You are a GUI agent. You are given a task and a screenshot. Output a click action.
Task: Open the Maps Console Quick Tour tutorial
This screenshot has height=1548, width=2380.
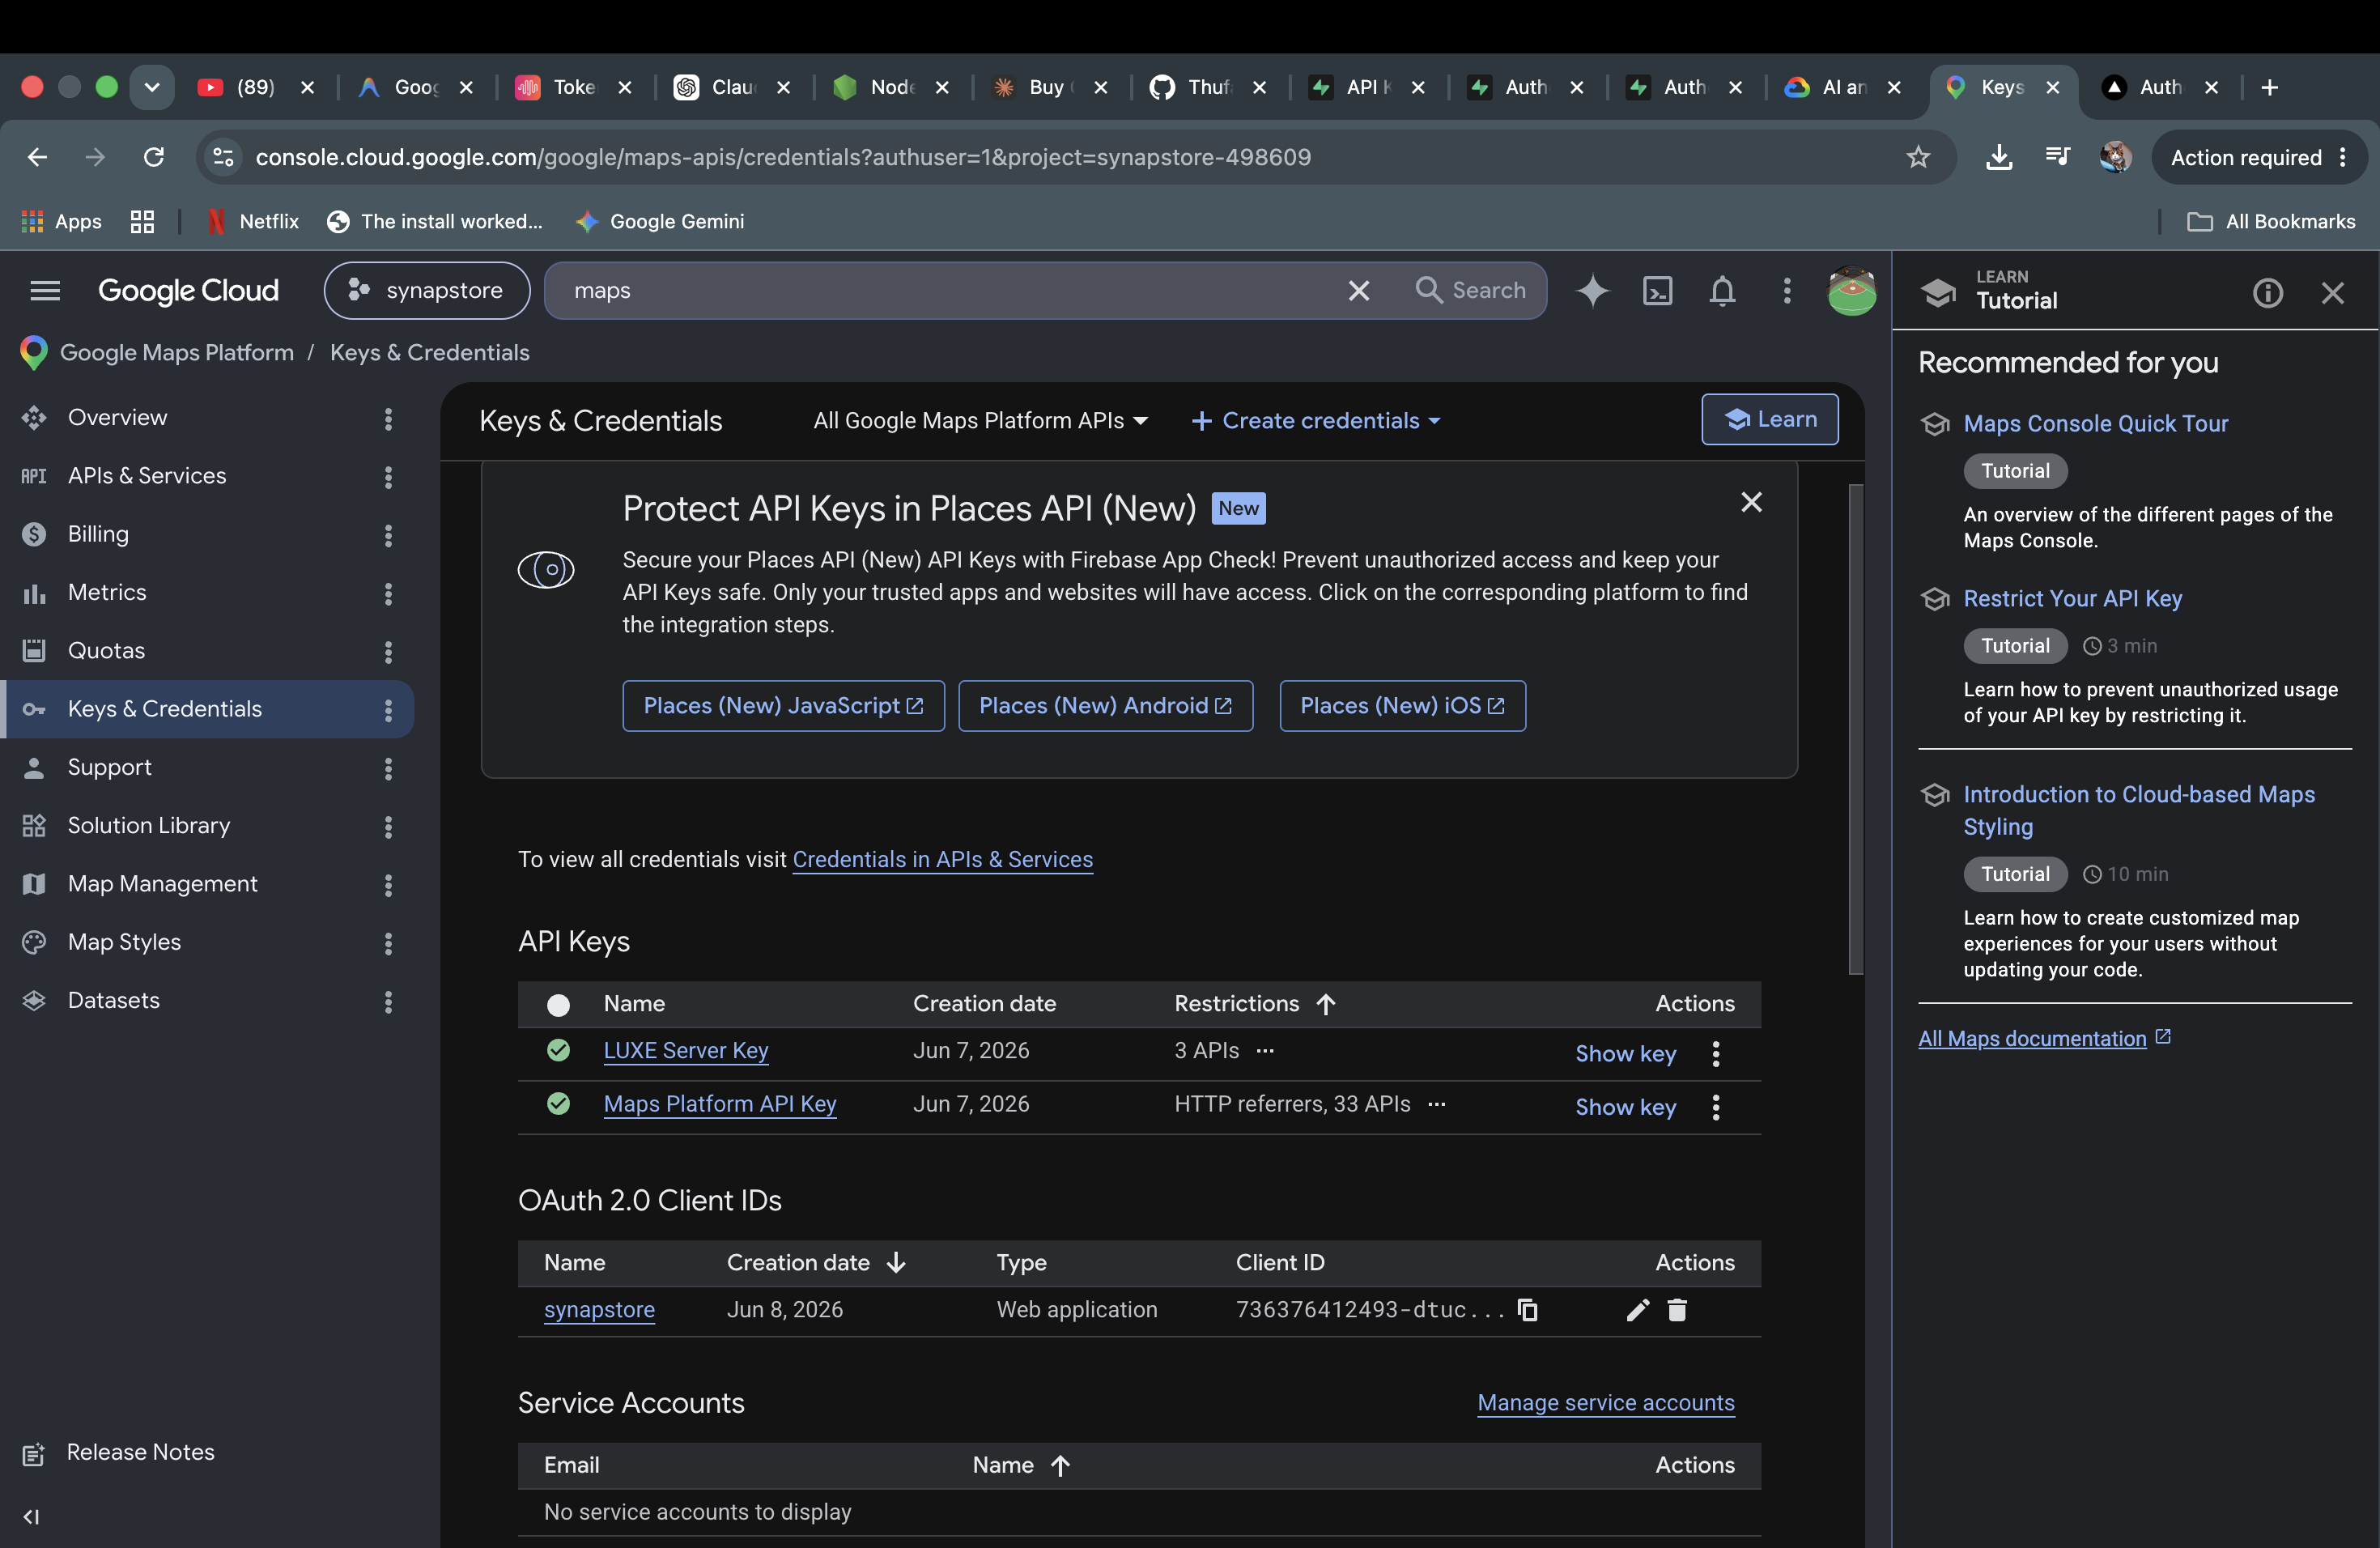(x=2095, y=423)
